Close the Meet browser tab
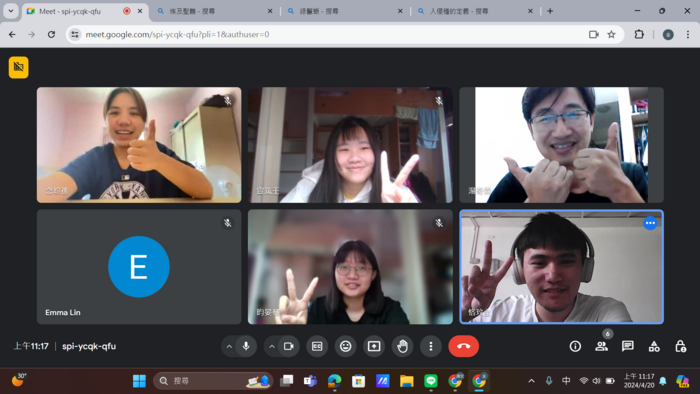 [x=140, y=11]
